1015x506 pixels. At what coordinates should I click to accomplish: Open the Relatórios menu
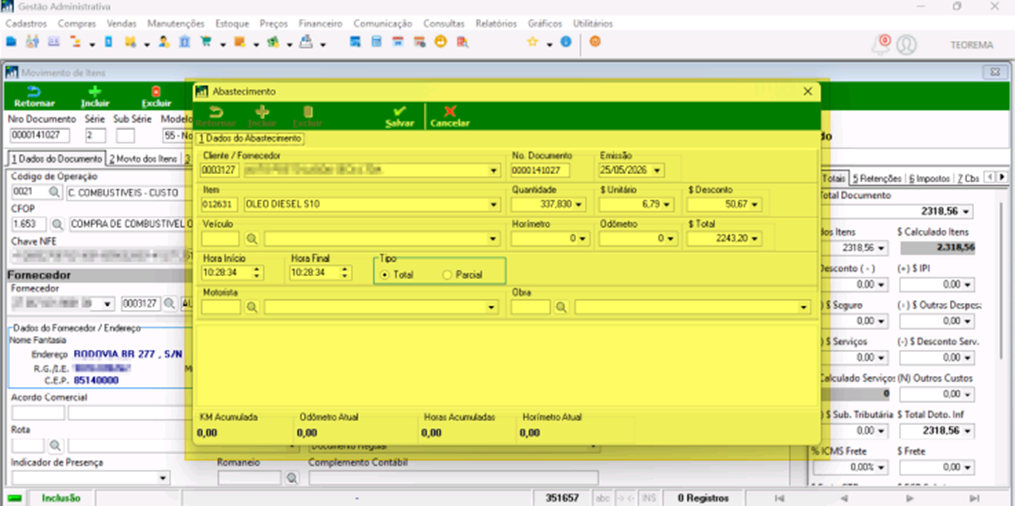click(496, 23)
